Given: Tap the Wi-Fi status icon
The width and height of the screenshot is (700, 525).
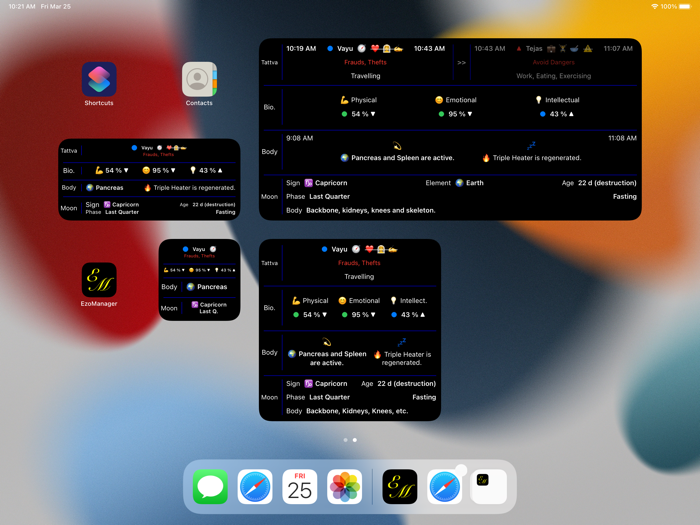Looking at the screenshot, I should (654, 6).
